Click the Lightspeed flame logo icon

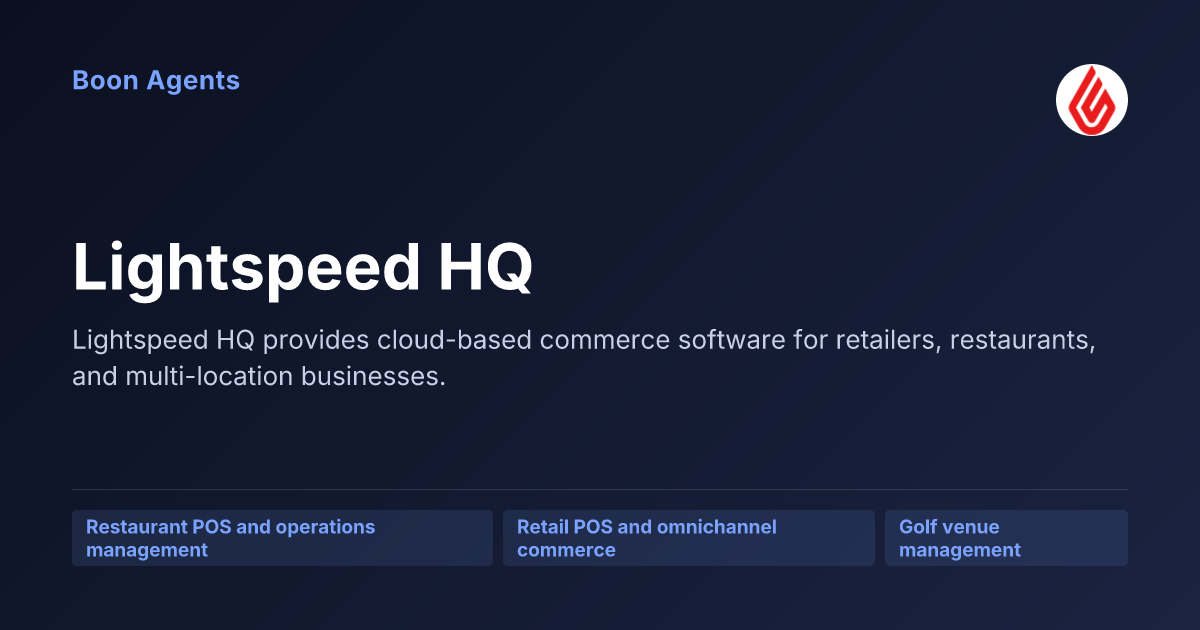pos(1092,100)
